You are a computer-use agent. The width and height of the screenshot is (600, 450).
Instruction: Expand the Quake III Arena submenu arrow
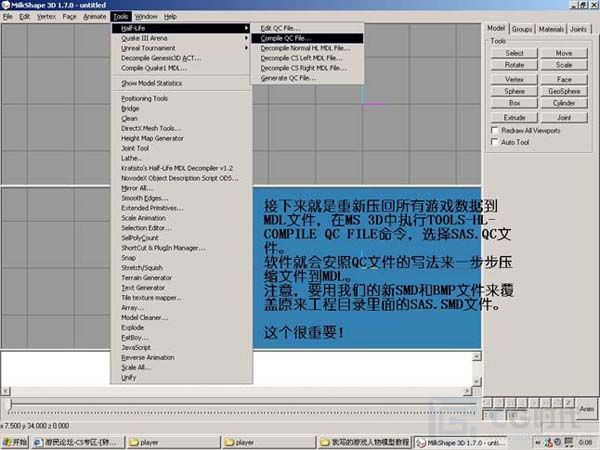pos(246,38)
